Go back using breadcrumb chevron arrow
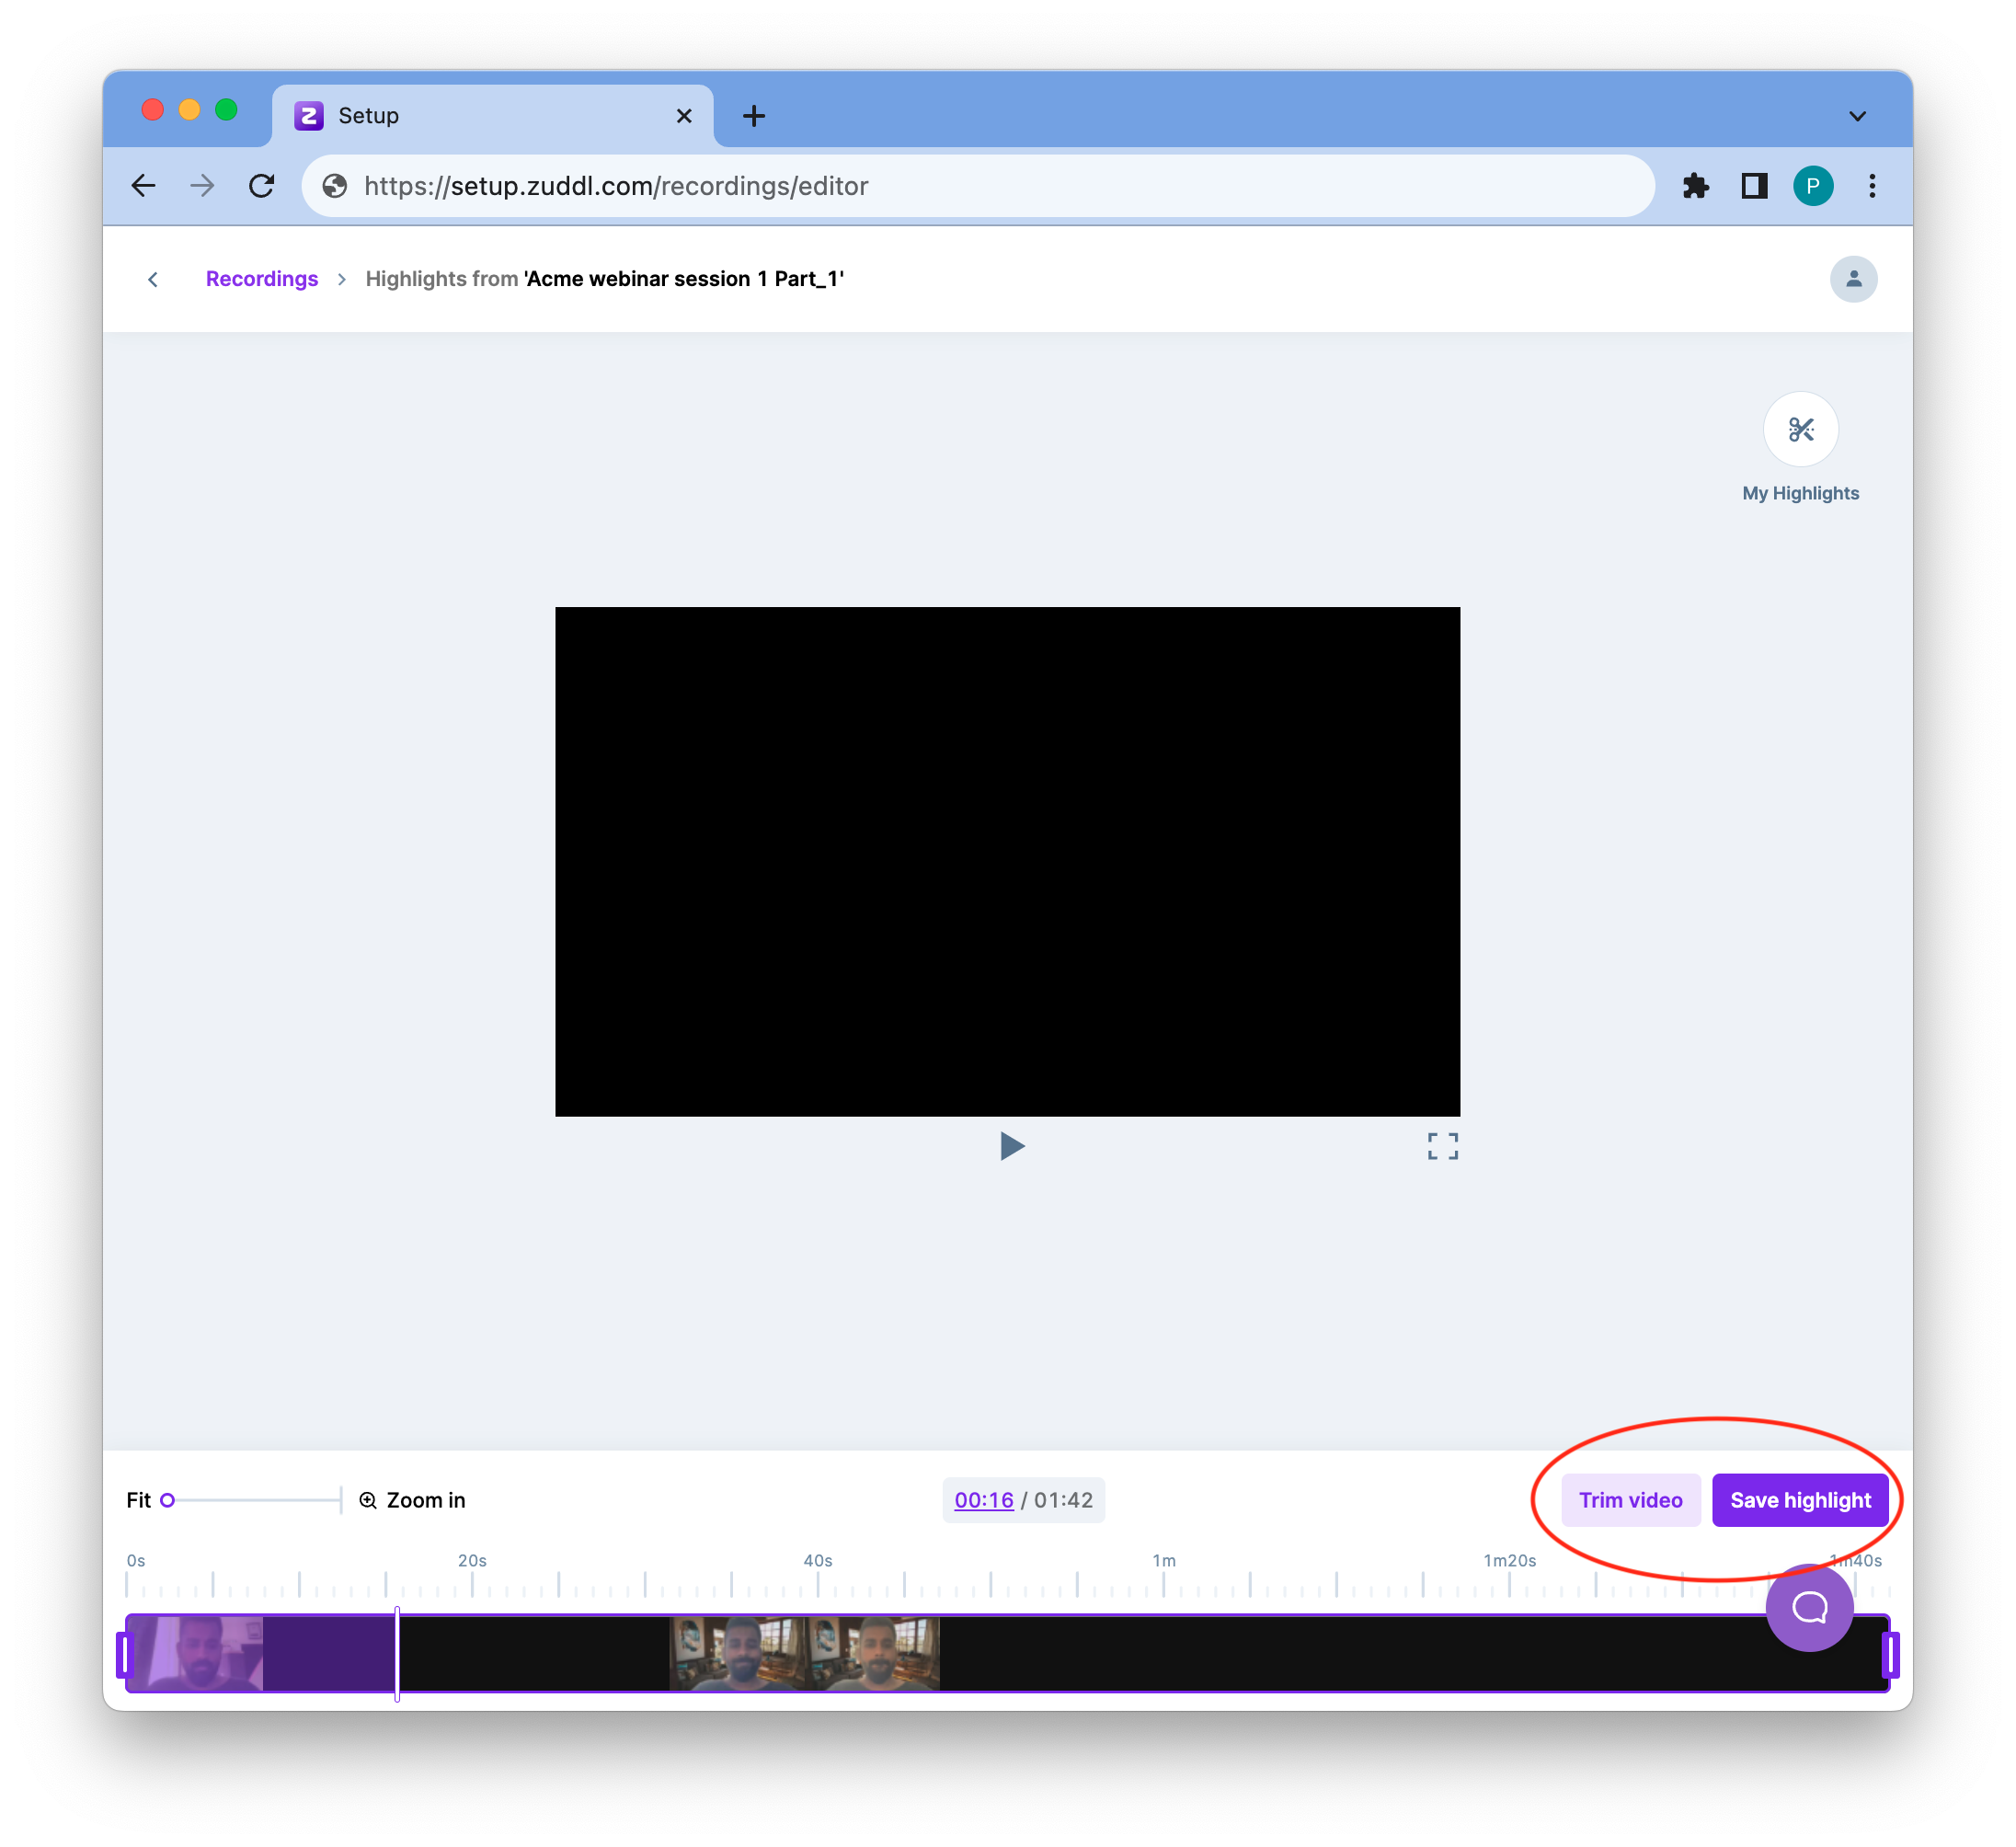The height and width of the screenshot is (1847, 2016). (153, 280)
